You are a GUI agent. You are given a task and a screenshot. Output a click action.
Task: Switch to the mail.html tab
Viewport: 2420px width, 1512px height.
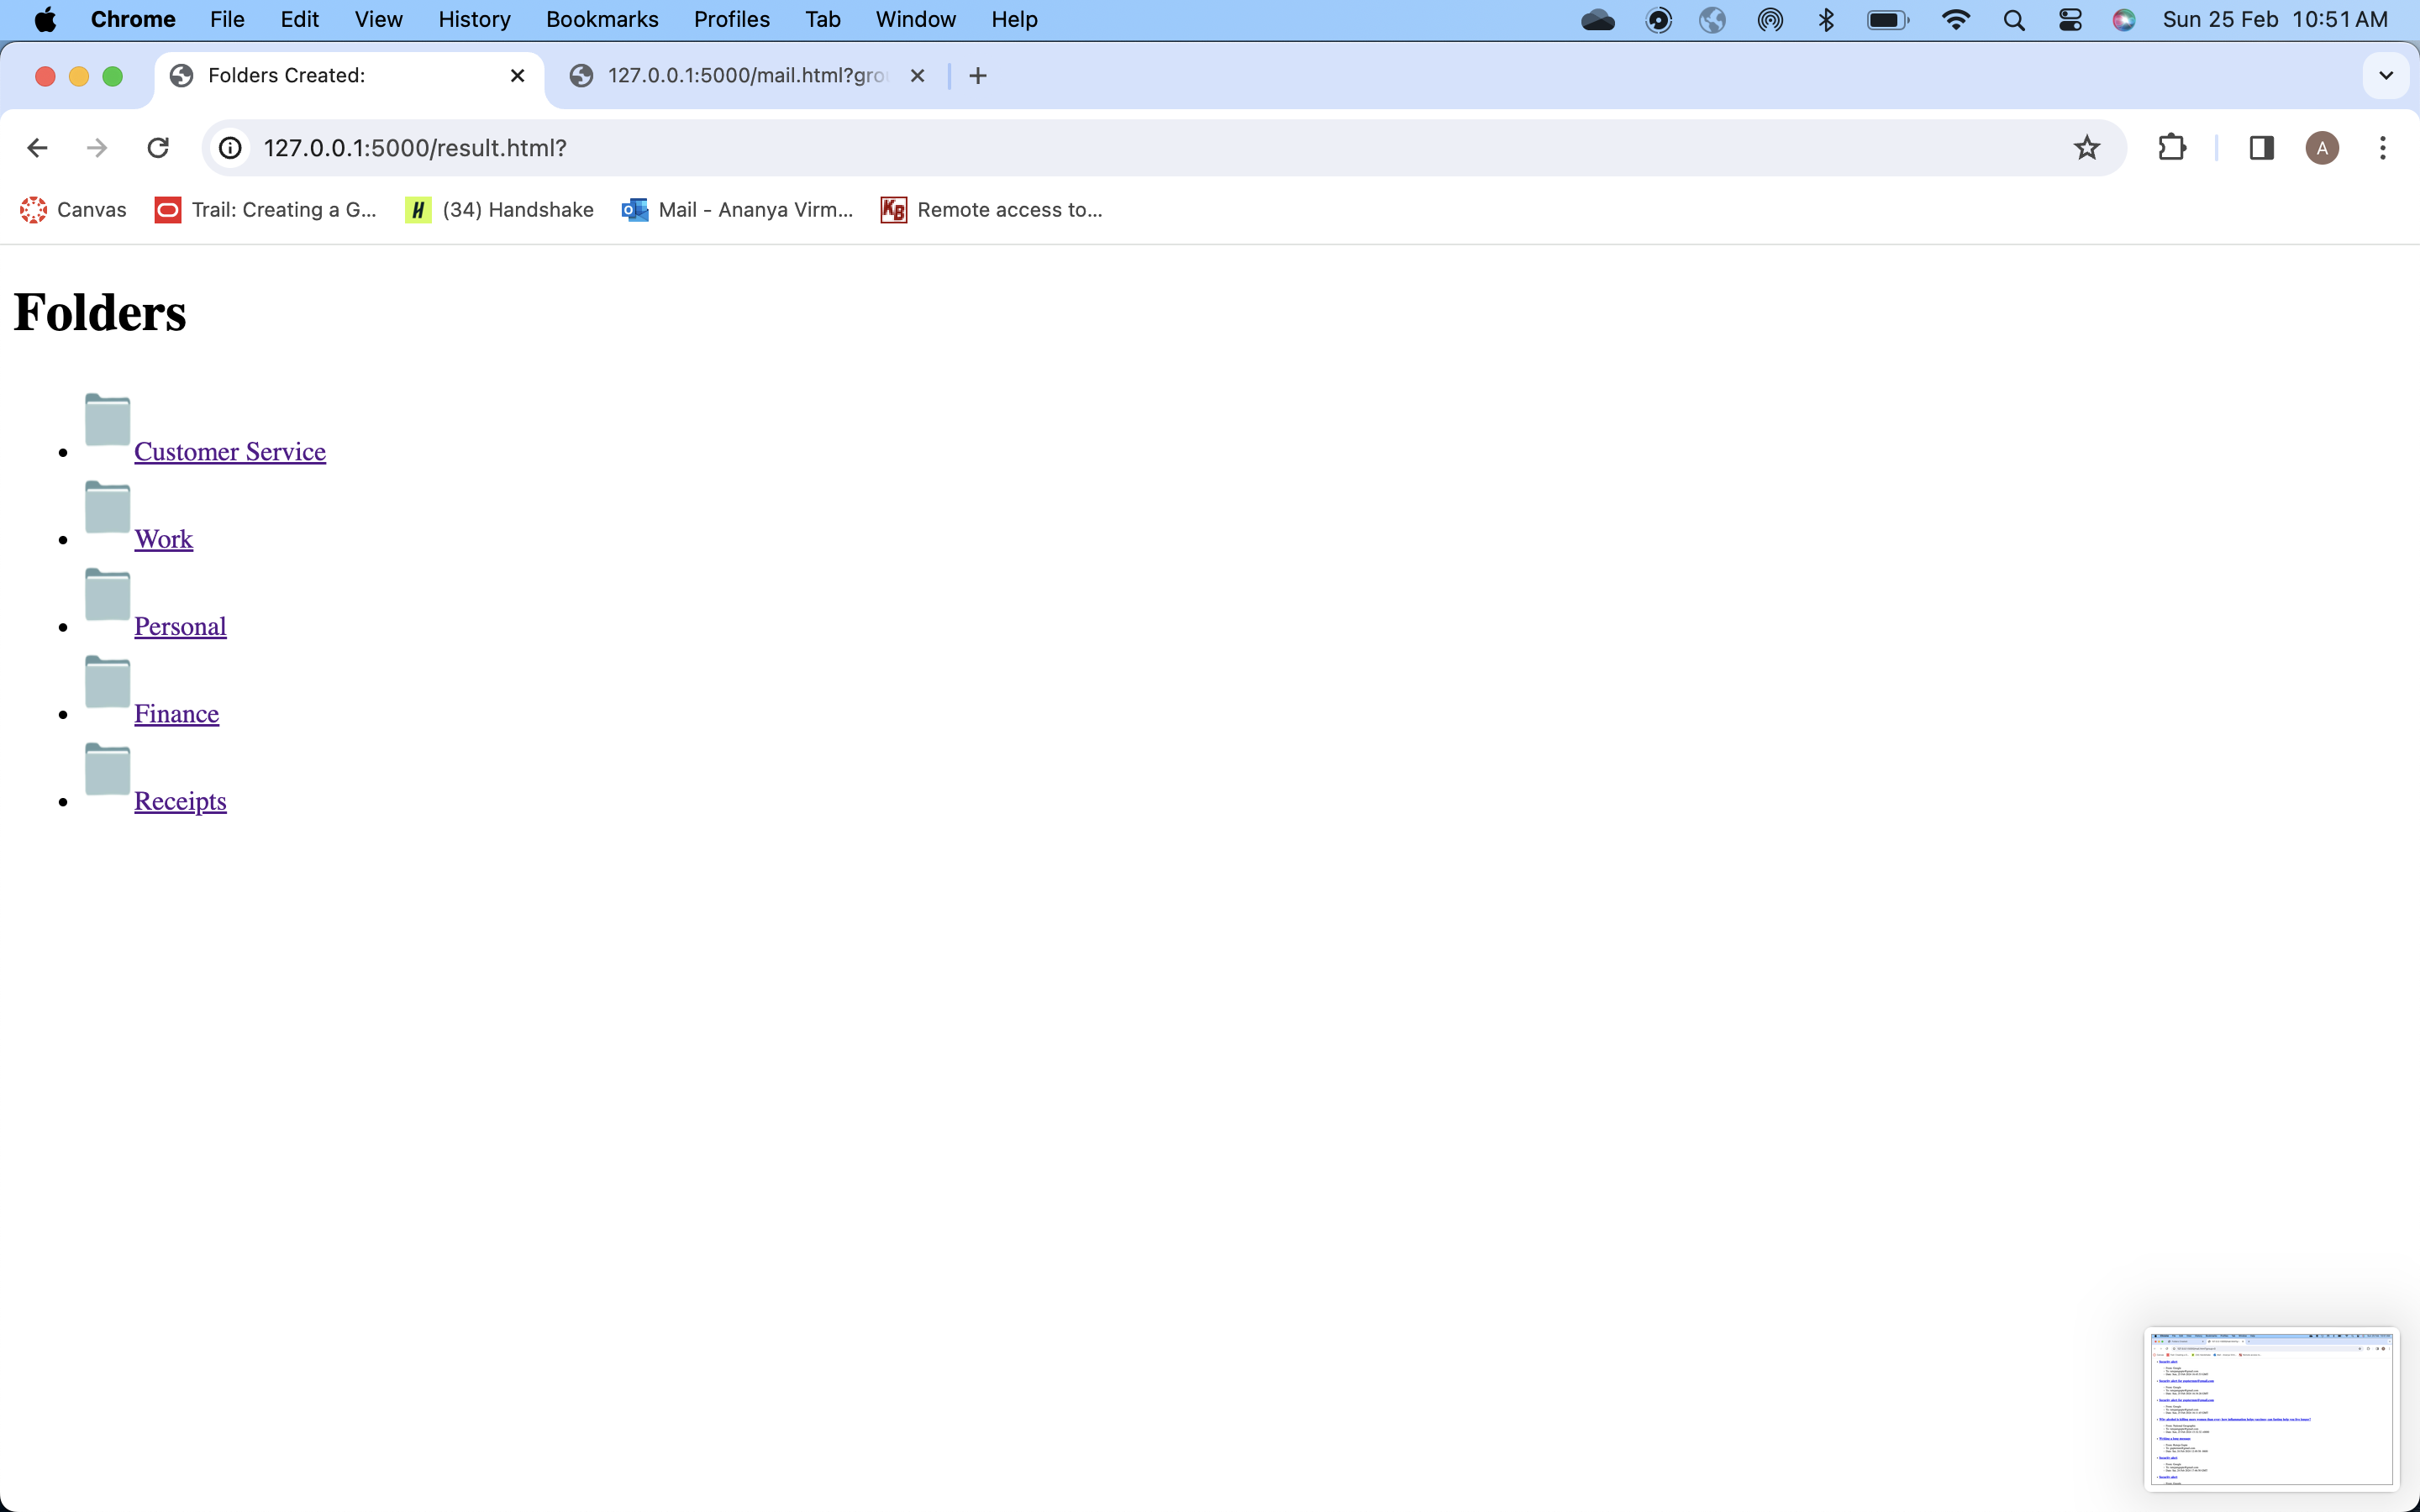coord(745,76)
